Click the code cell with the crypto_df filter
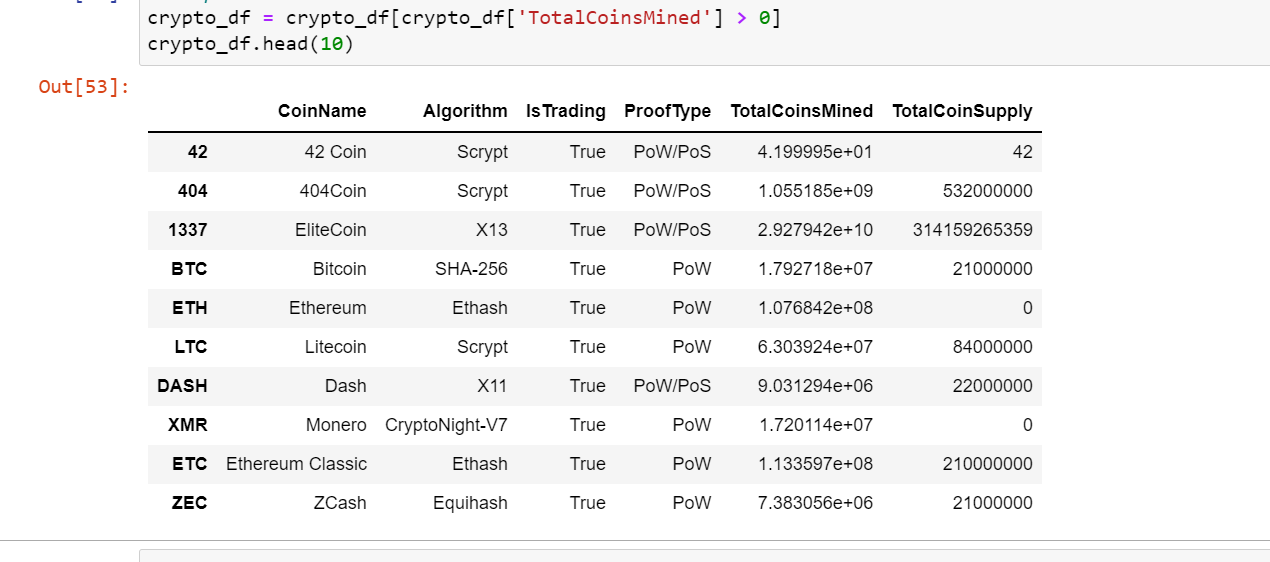This screenshot has height=562, width=1270. tap(704, 32)
